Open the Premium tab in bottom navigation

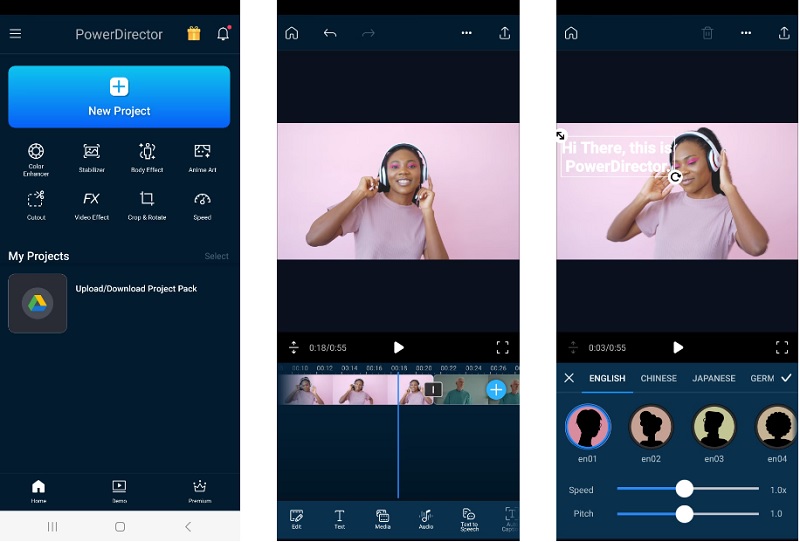[200, 490]
